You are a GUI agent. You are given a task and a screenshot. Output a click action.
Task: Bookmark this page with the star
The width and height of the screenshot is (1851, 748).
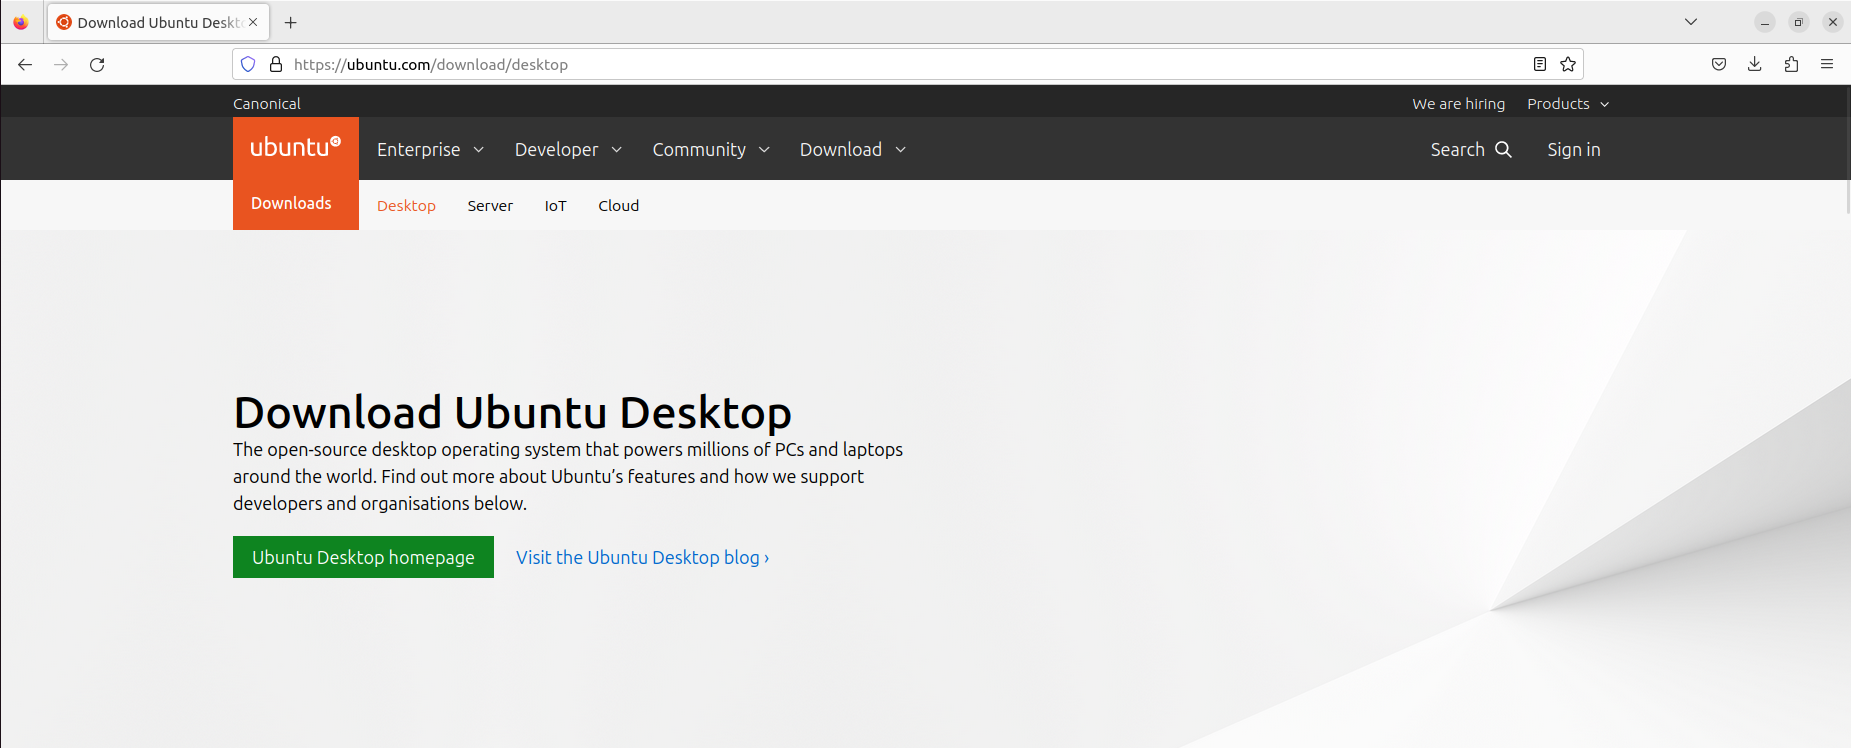[x=1568, y=65]
